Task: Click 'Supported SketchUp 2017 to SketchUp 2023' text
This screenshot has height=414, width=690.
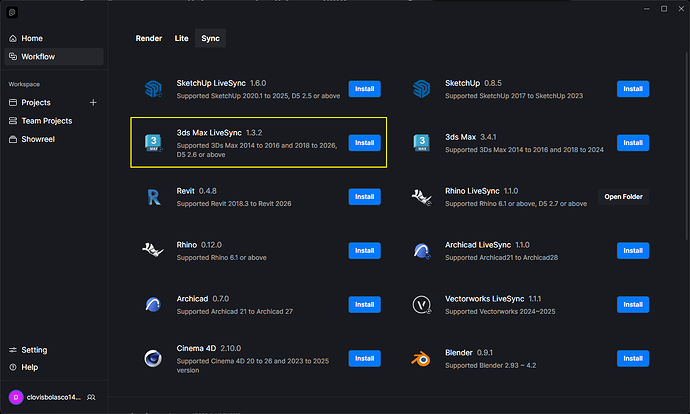Action: 514,96
